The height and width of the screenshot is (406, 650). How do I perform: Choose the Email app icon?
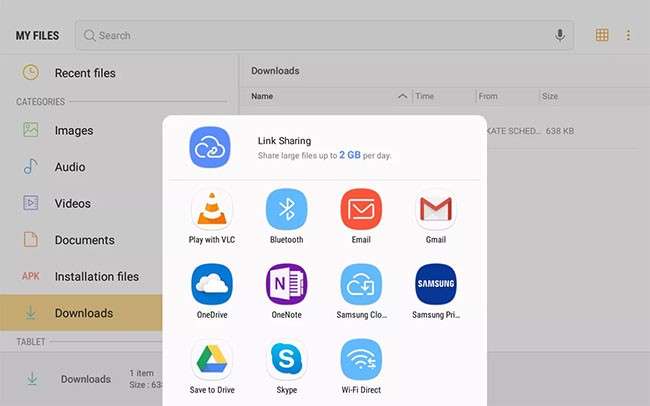(x=361, y=210)
